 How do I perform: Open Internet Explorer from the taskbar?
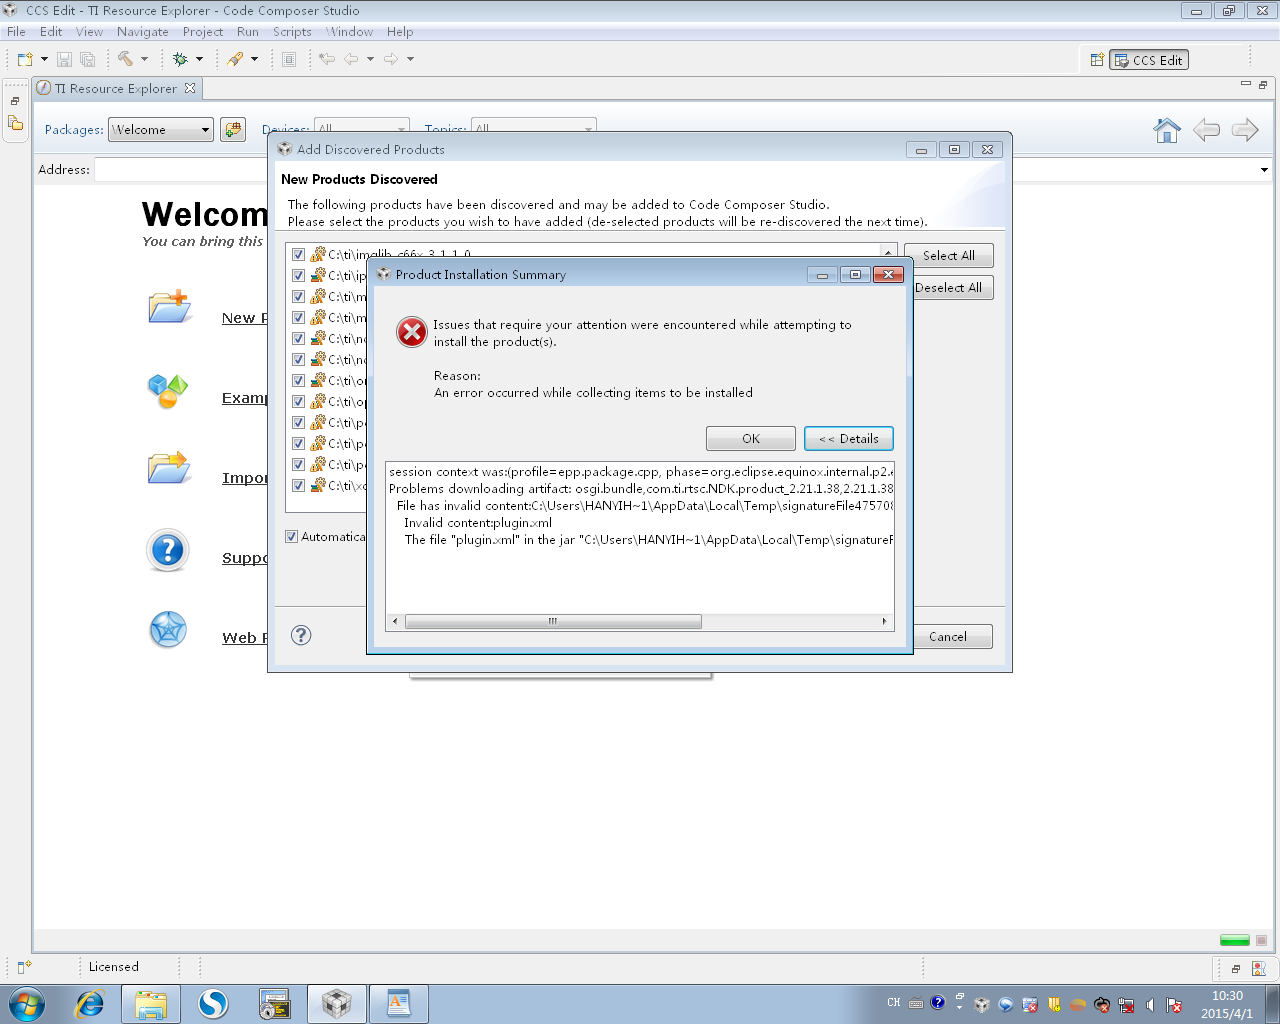click(90, 1003)
